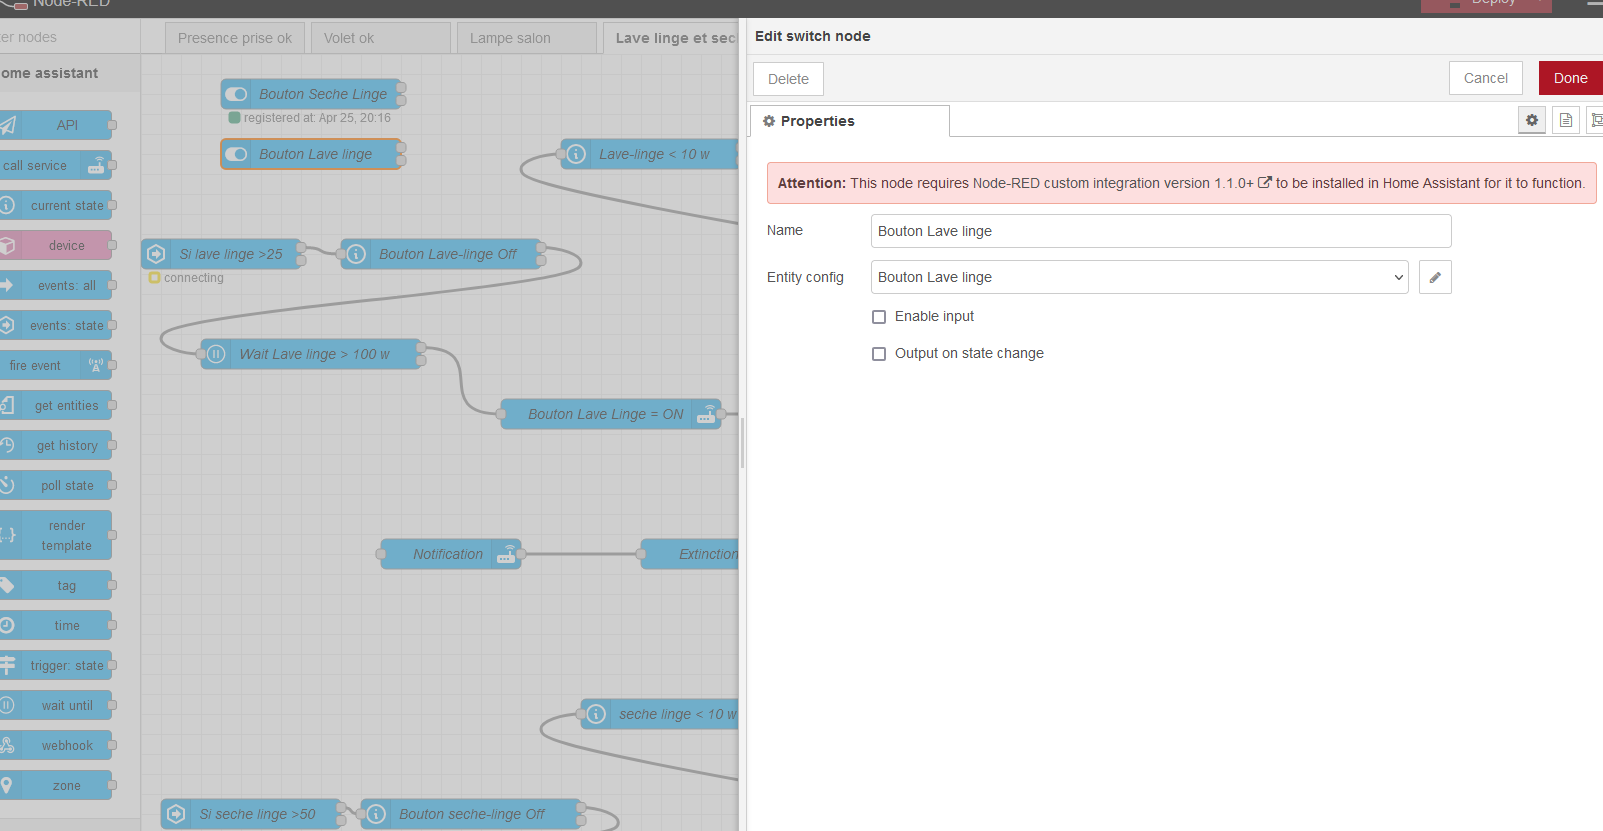Open the external link icon for version 1.1.0+
Screen dimensions: 1603x831
coord(1265,183)
